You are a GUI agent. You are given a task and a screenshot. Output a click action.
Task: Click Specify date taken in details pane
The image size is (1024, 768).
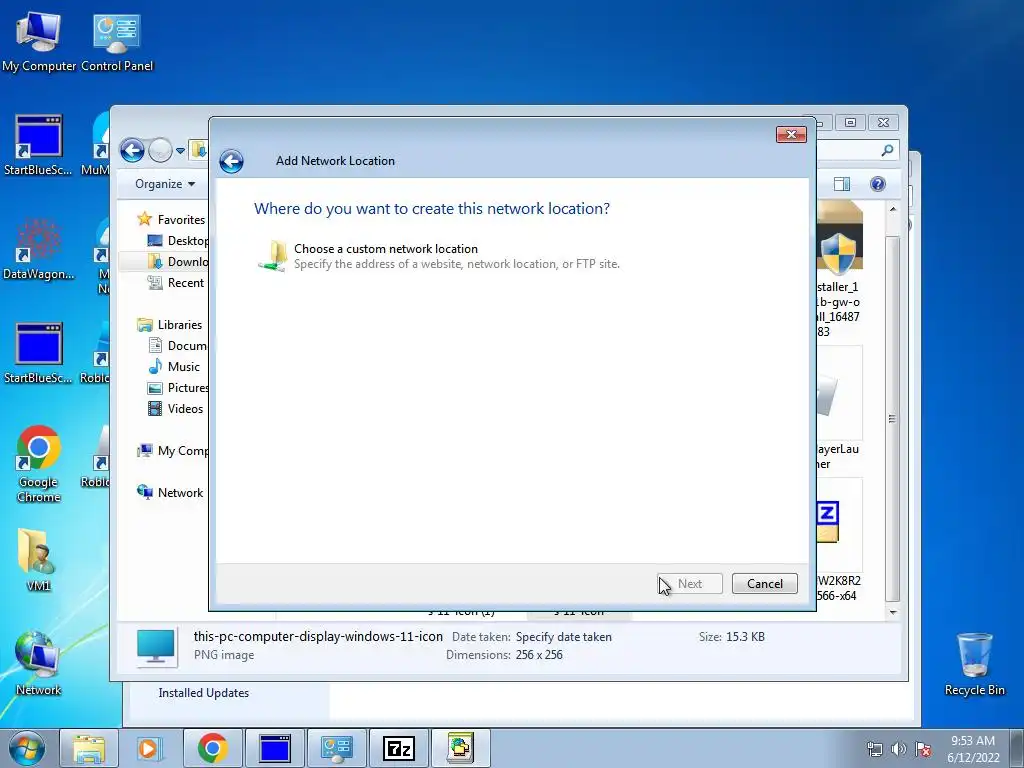[564, 637]
